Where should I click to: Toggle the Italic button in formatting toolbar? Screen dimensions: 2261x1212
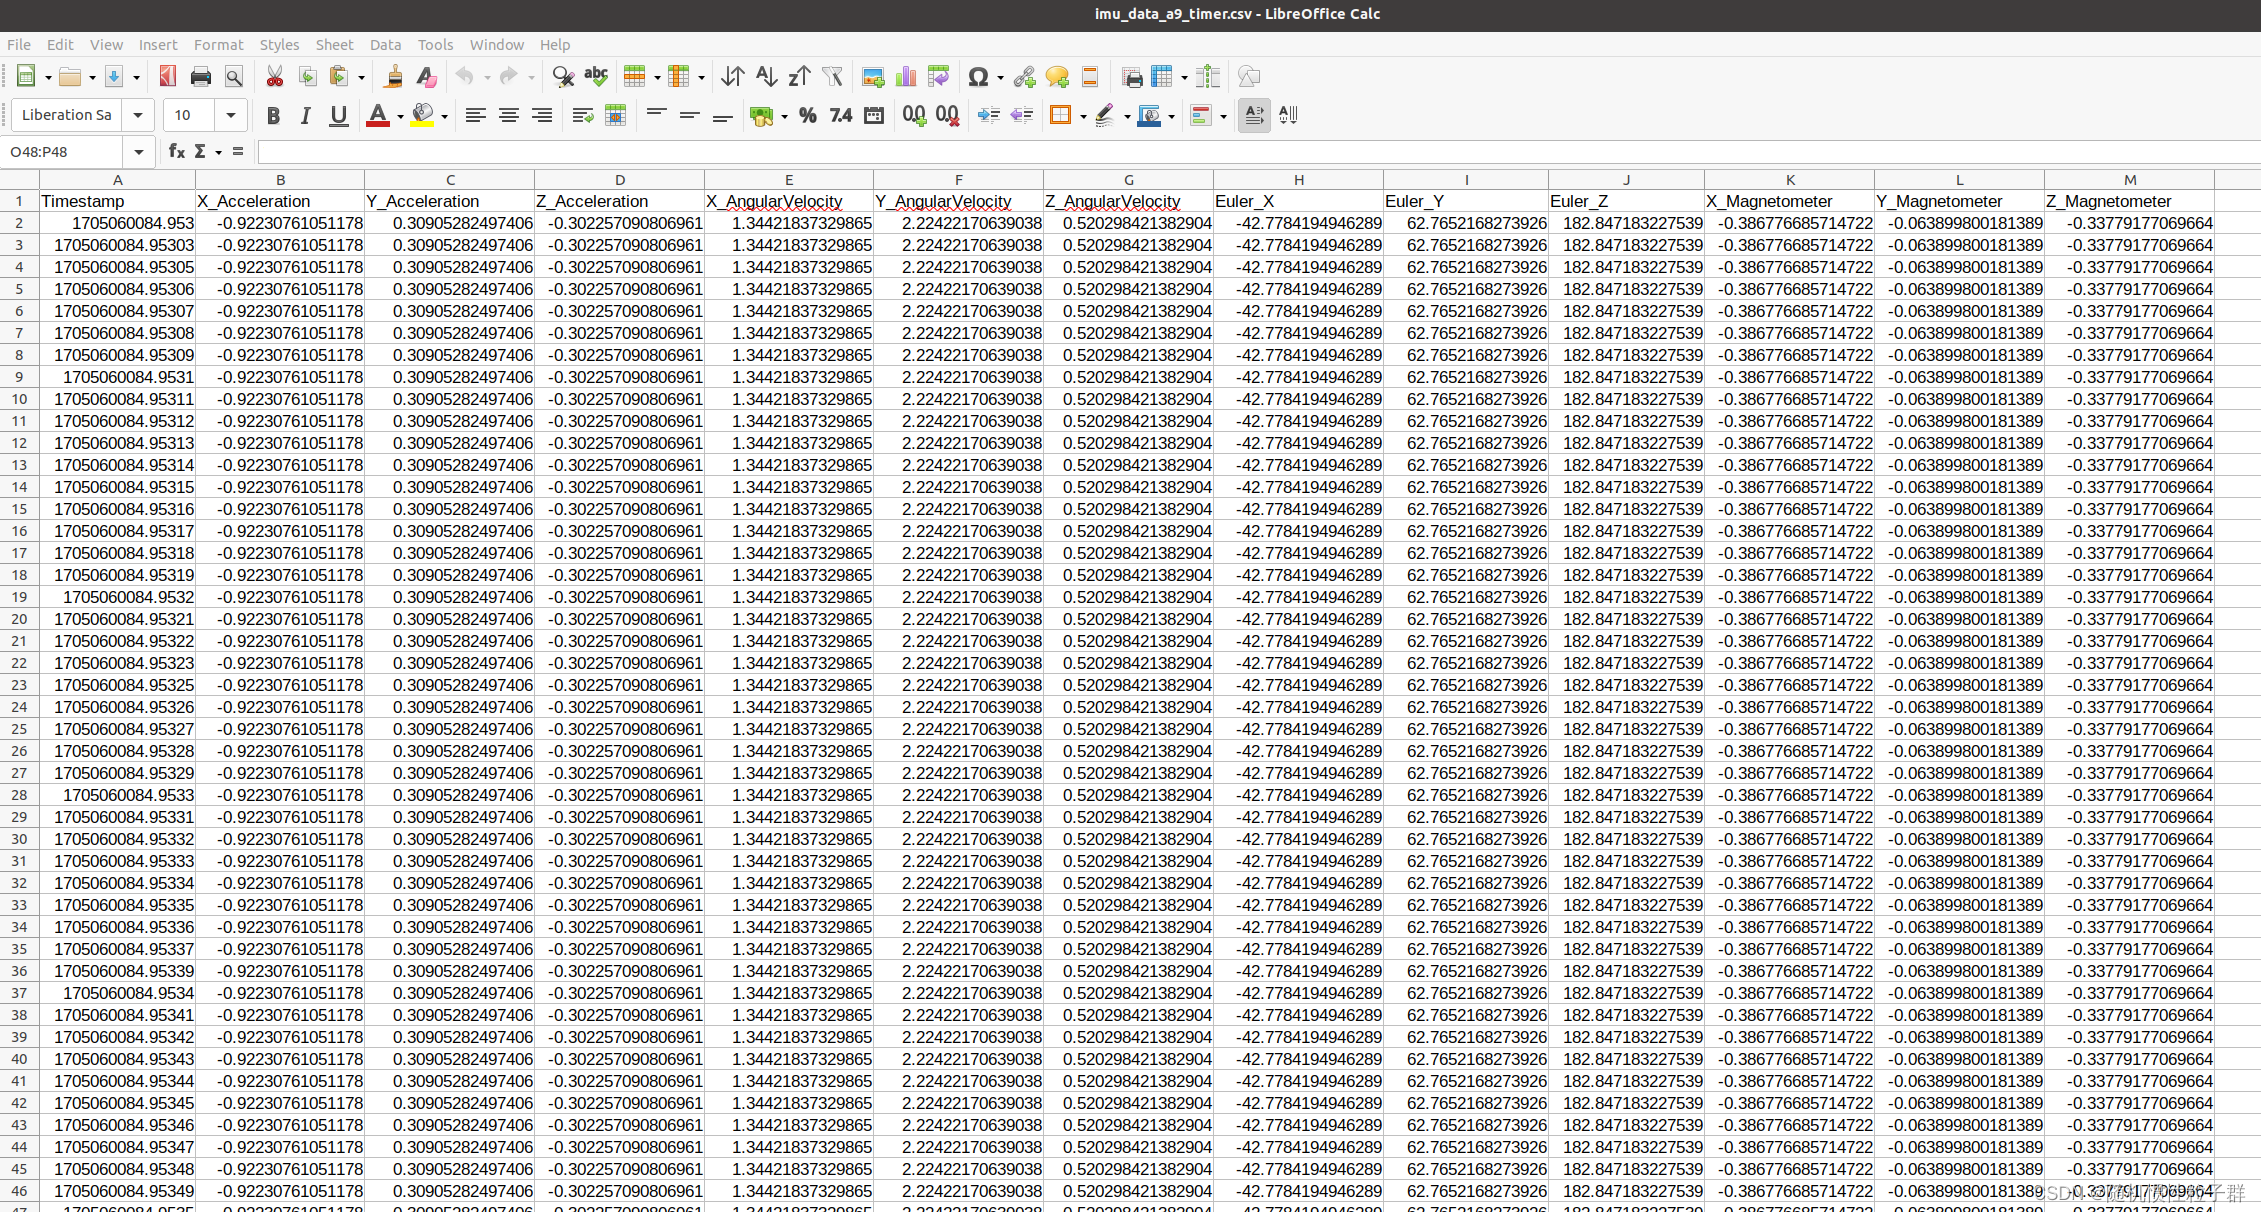(305, 117)
